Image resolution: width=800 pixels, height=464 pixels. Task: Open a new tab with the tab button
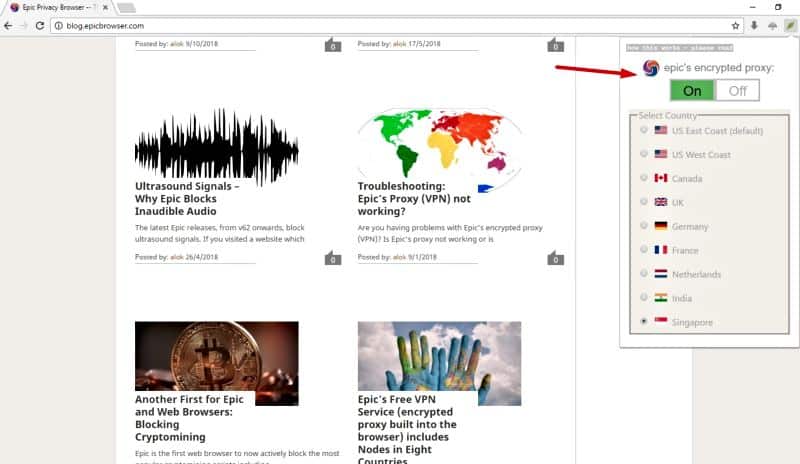tap(126, 8)
